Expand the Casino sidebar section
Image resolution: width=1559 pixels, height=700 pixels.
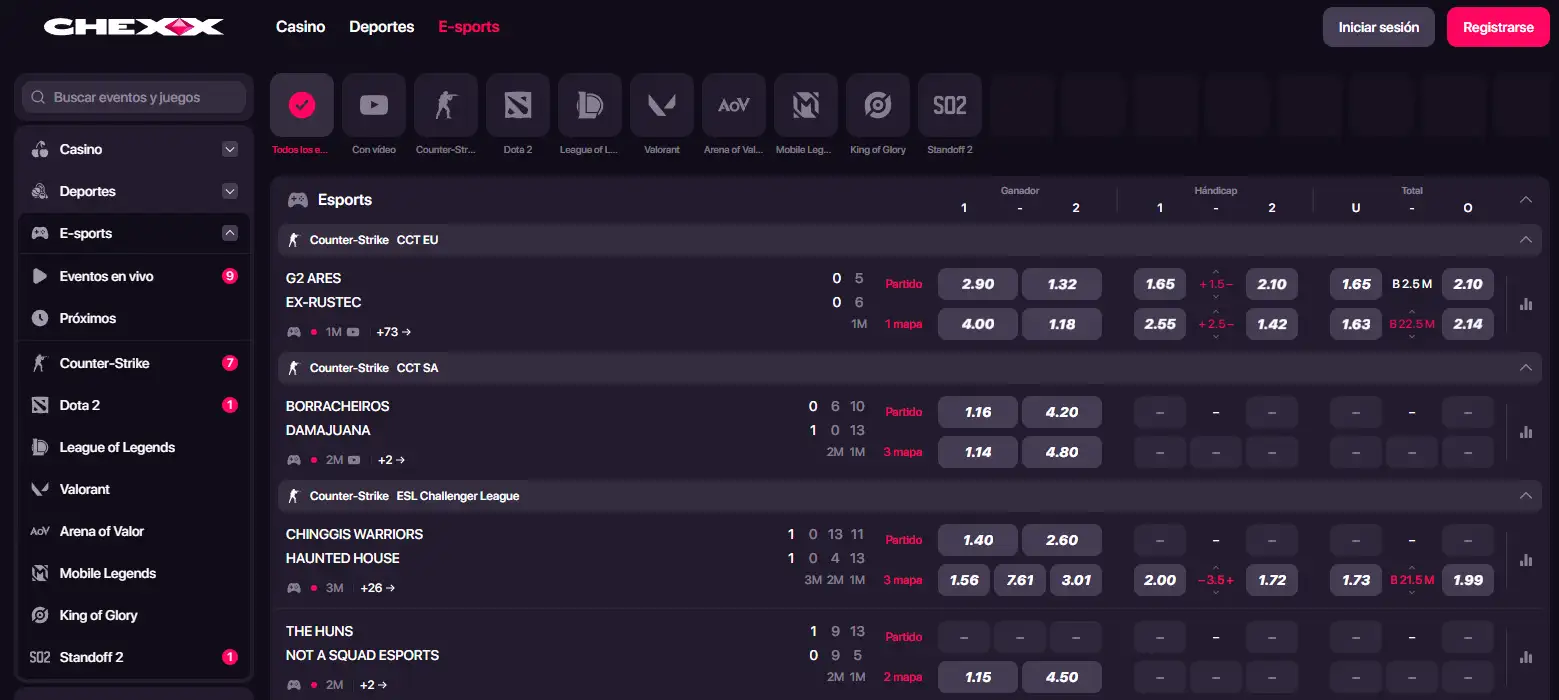point(230,149)
